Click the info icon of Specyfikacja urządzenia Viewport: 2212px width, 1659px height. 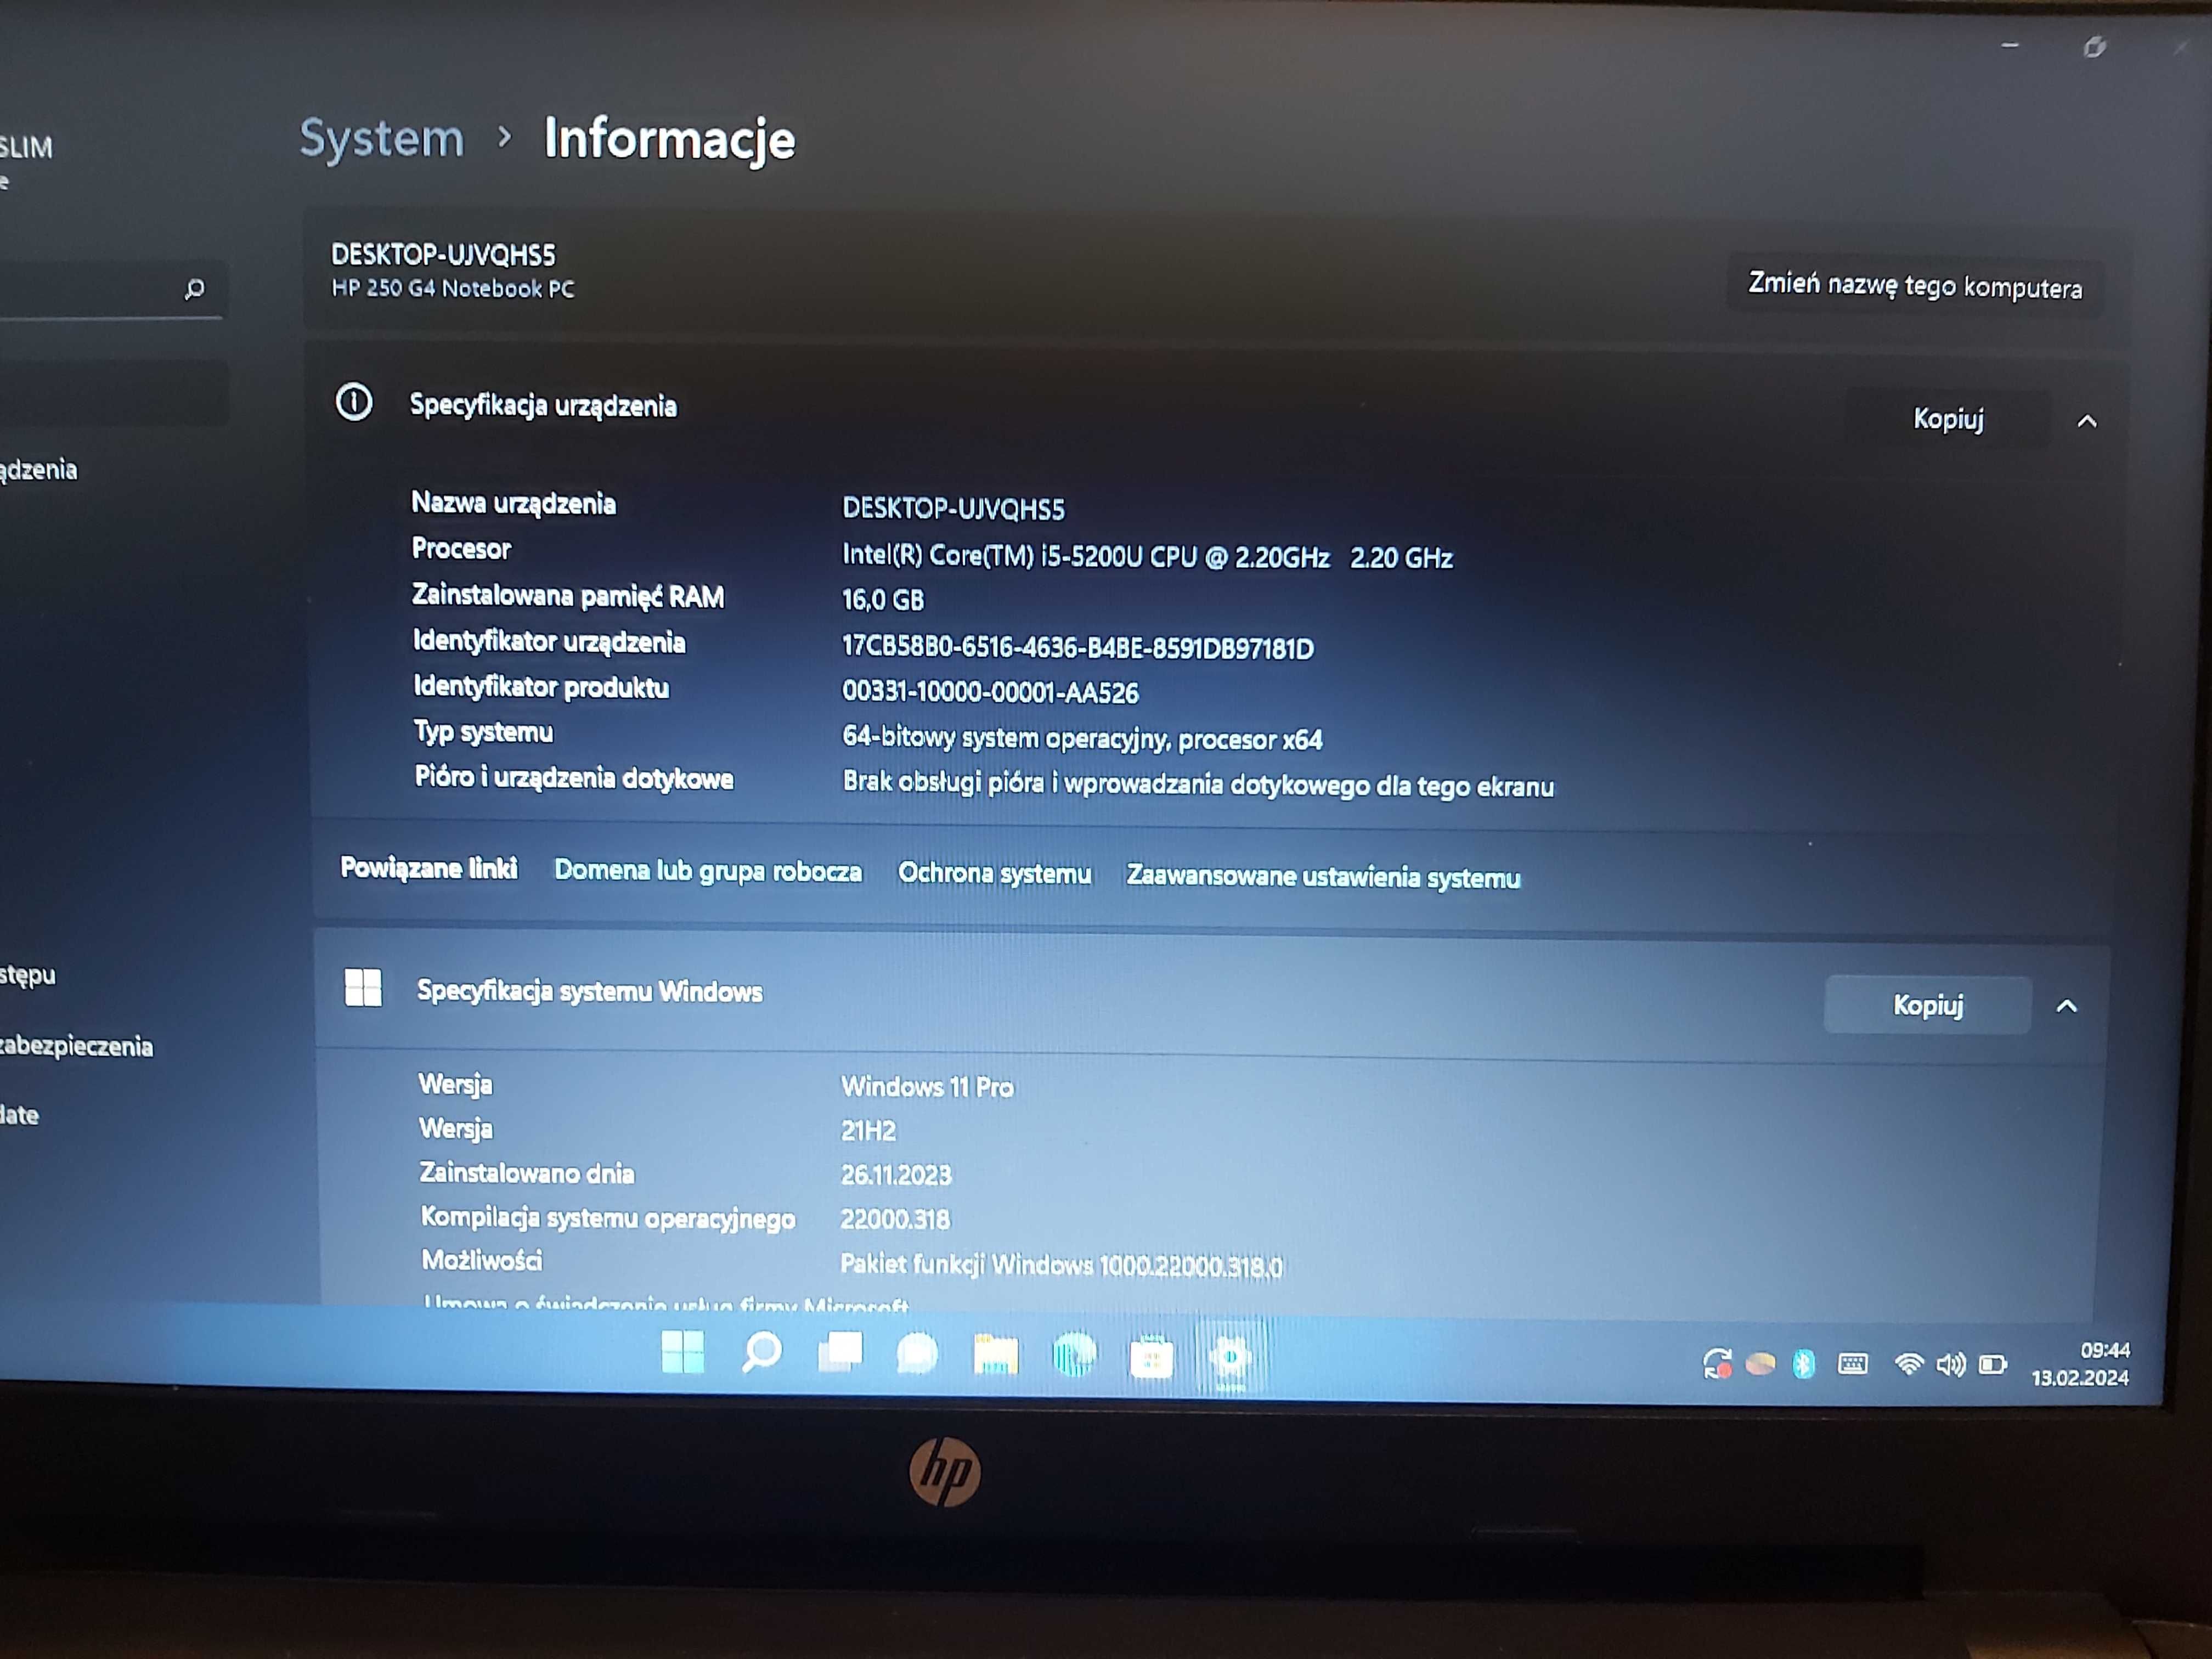point(353,402)
